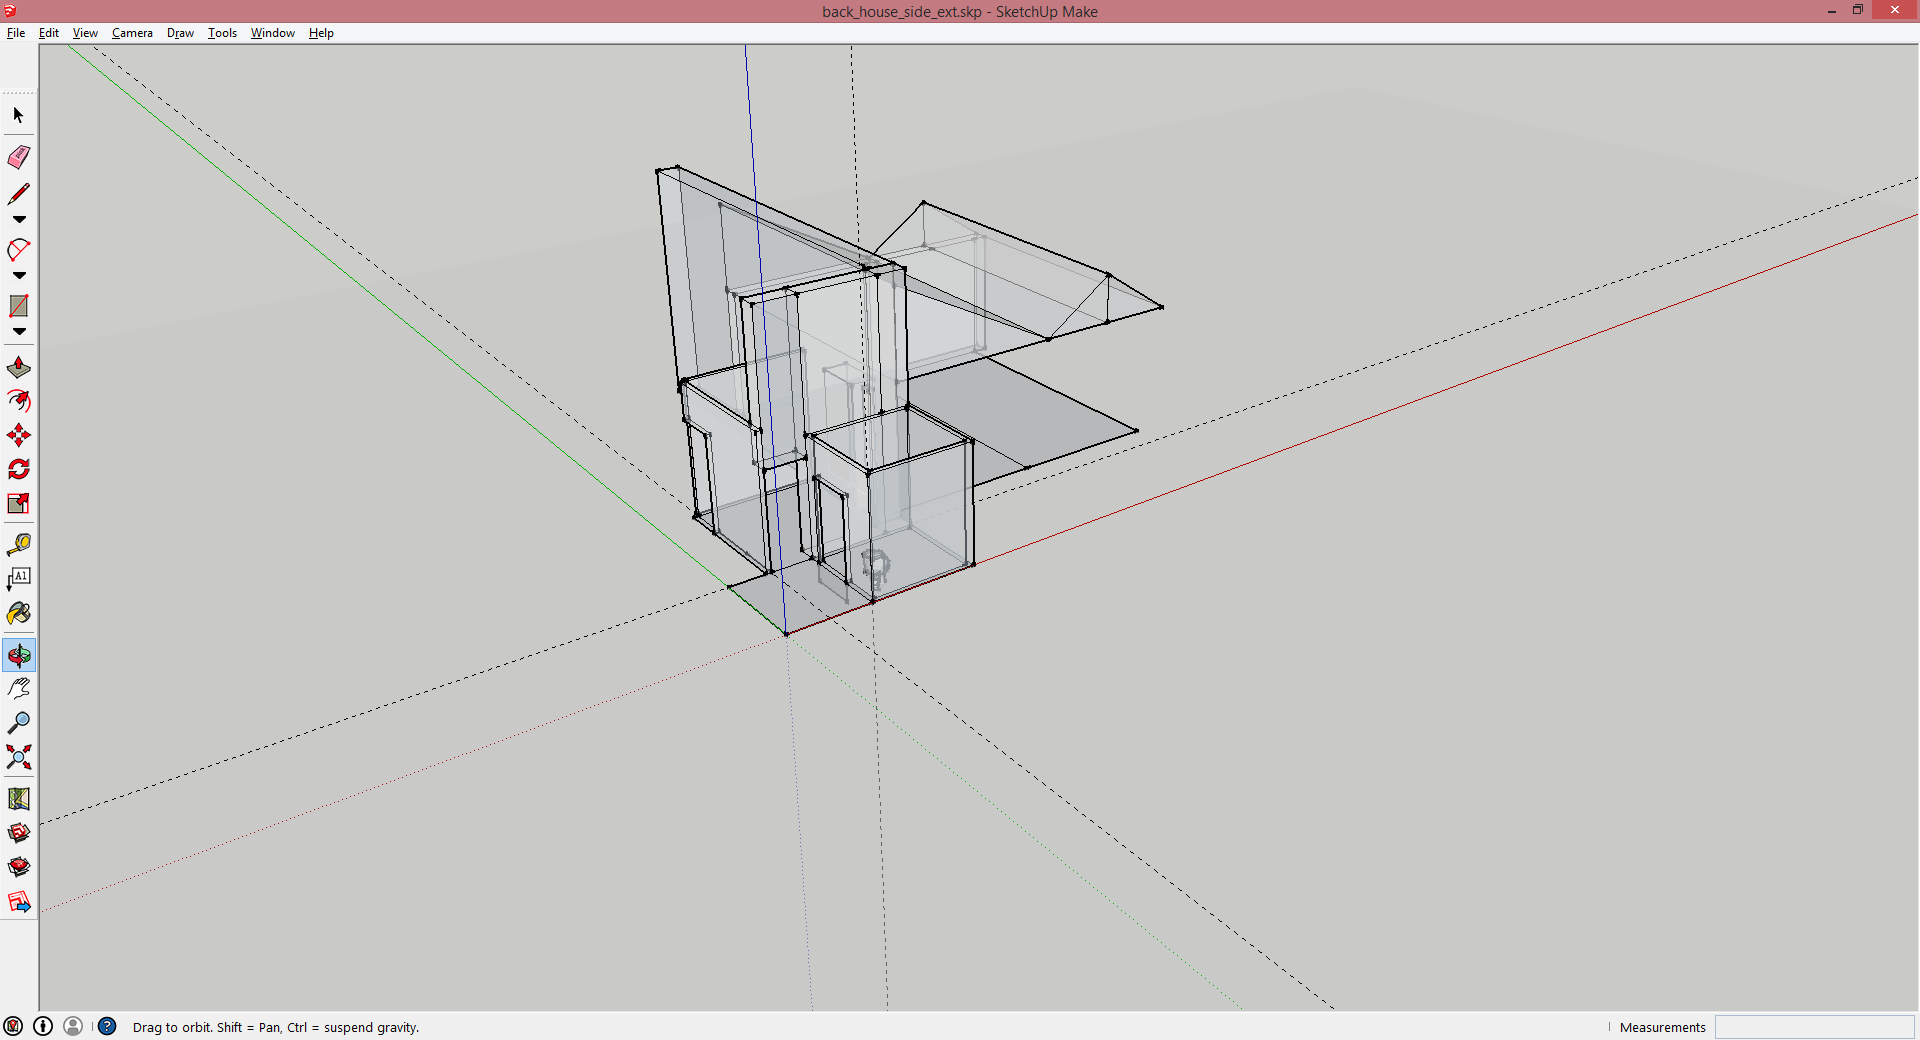Activate the Move tool
Image resolution: width=1920 pixels, height=1040 pixels.
(19, 435)
